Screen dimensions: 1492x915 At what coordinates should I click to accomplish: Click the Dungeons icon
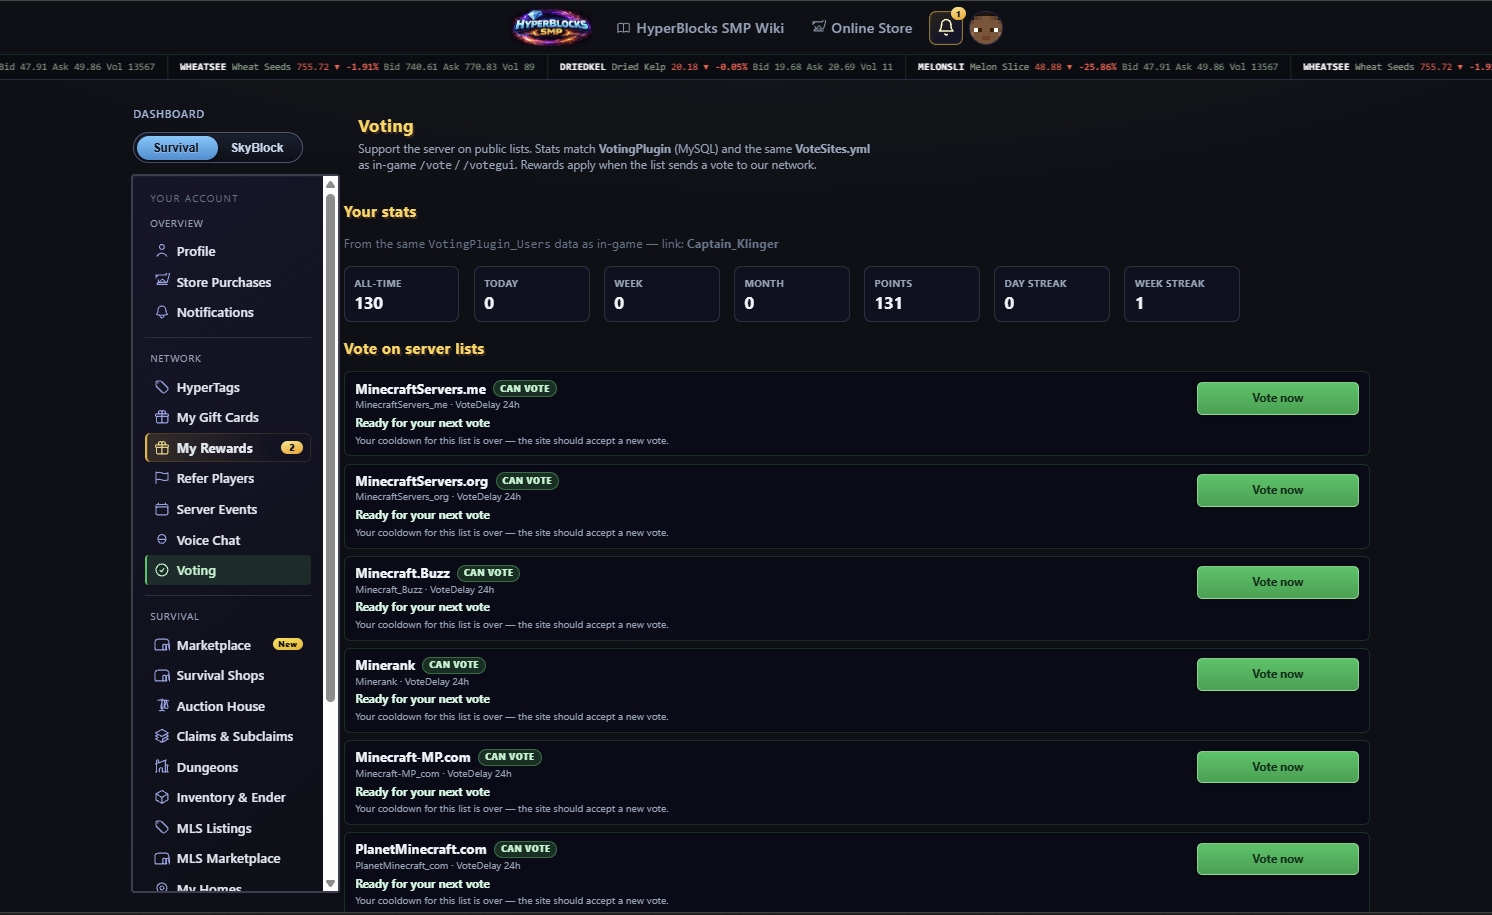point(162,767)
